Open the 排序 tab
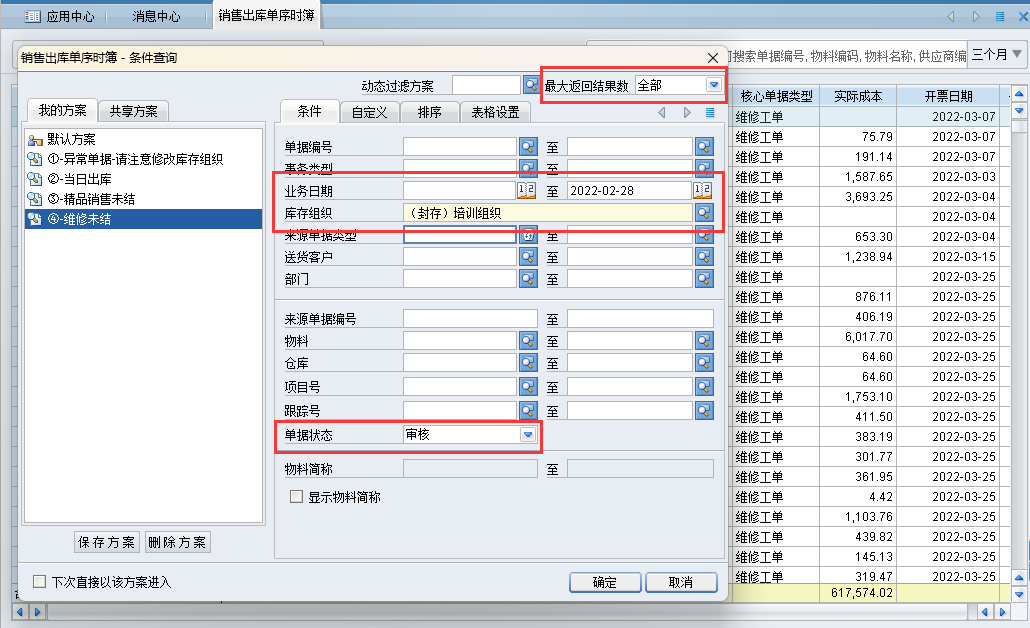The image size is (1030, 628). click(x=430, y=112)
